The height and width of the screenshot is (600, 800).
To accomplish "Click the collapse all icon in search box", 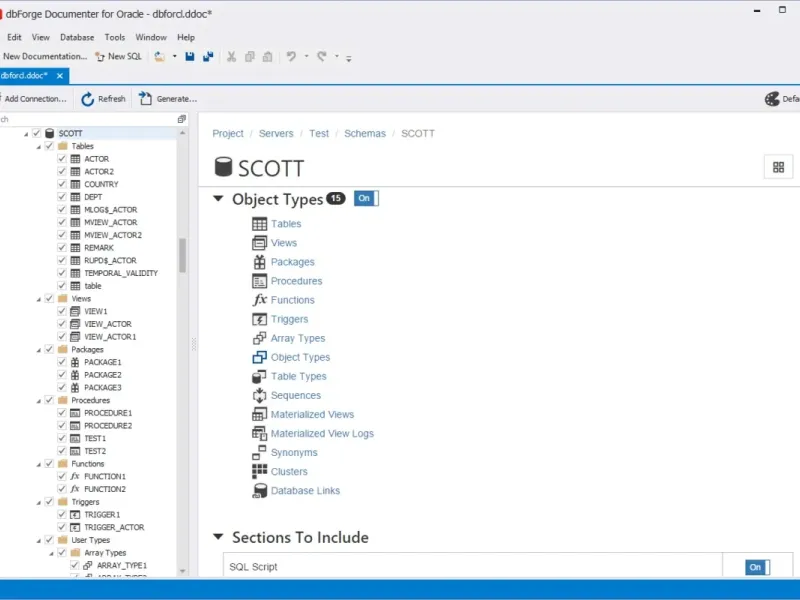I will (182, 119).
